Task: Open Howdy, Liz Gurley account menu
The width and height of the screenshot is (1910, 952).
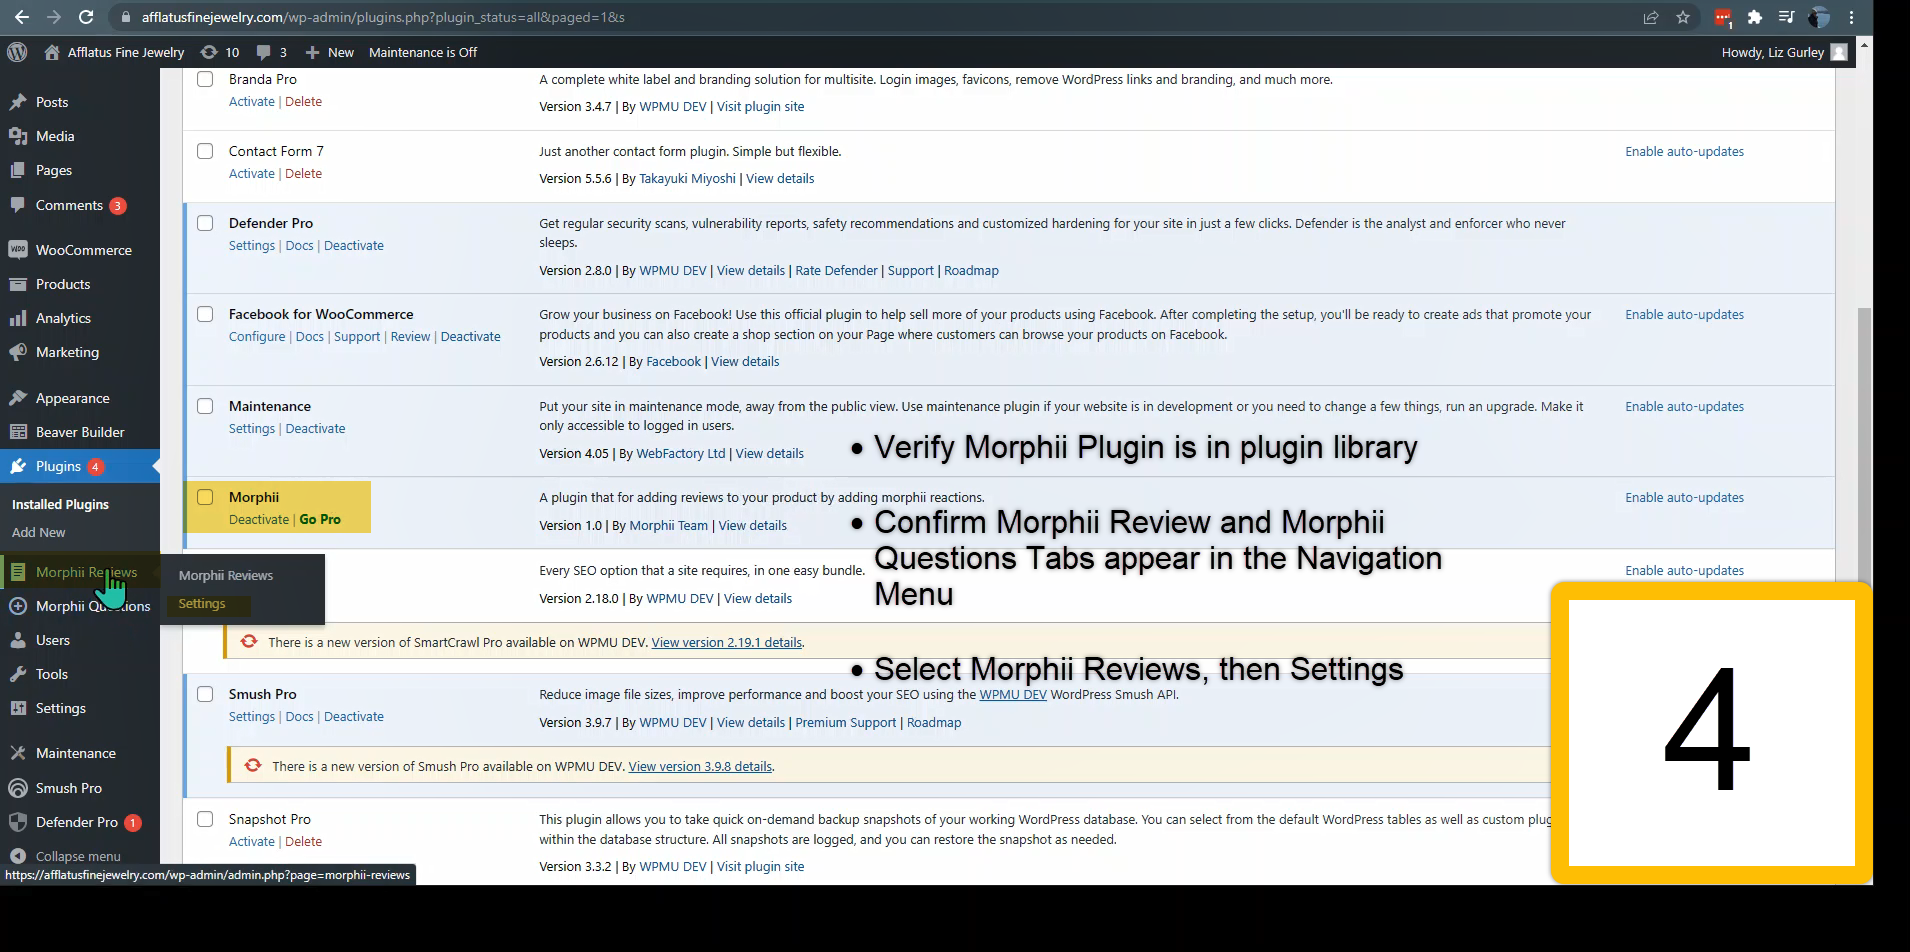Action: click(1784, 52)
